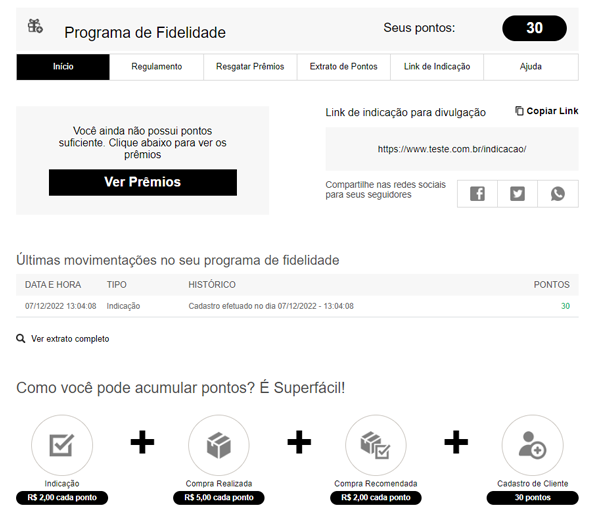The width and height of the screenshot is (600, 517).
Task: Share the referral link on Twitter
Action: point(517,194)
